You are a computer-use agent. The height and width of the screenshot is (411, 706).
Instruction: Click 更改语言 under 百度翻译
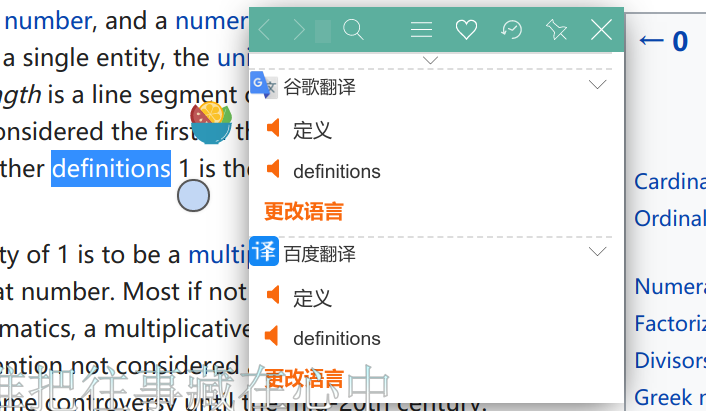pos(304,378)
